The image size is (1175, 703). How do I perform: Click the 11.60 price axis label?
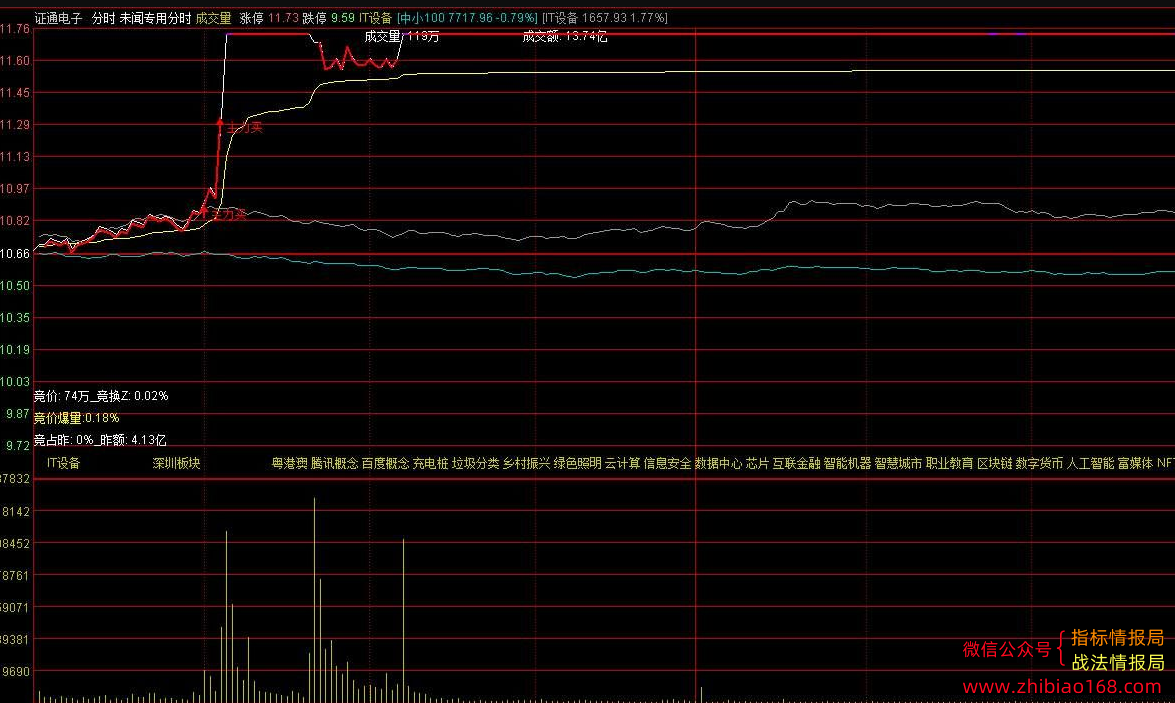(15, 61)
